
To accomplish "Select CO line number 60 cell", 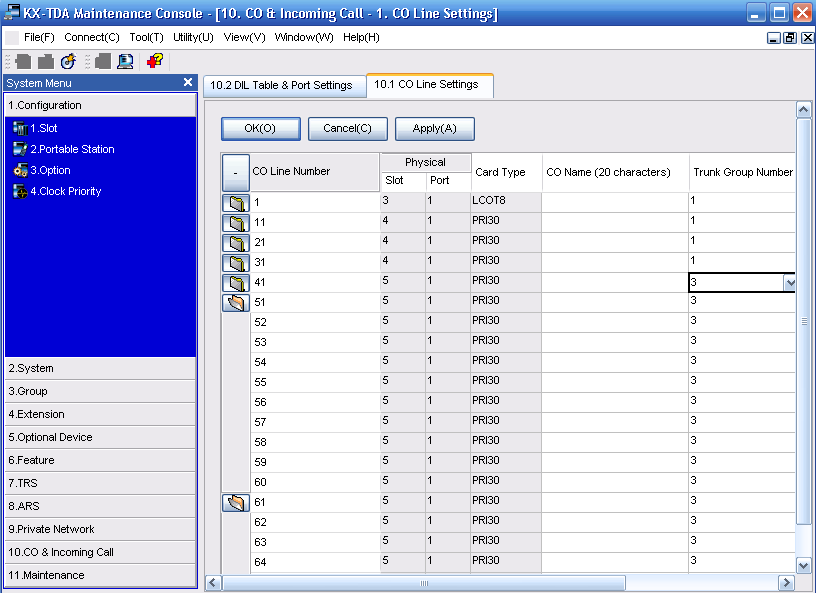I will point(315,482).
